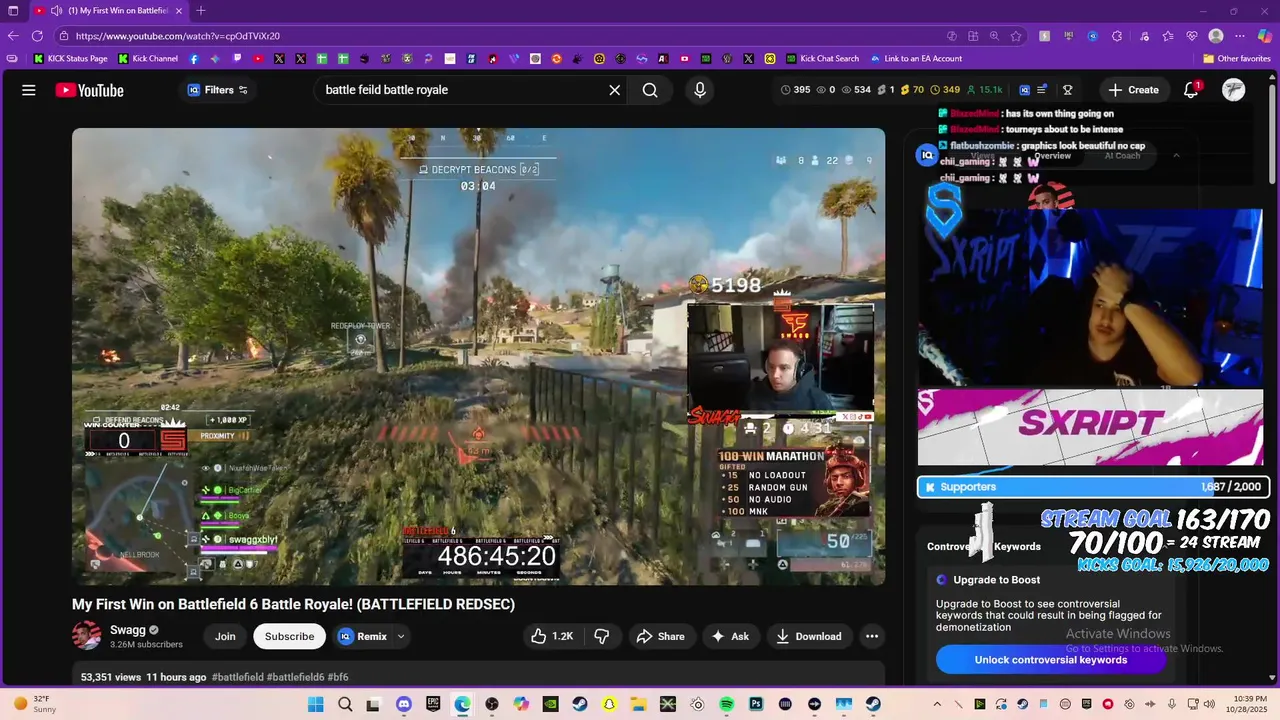The height and width of the screenshot is (720, 1280).
Task: Like the video with thumbs up
Action: pyautogui.click(x=552, y=636)
